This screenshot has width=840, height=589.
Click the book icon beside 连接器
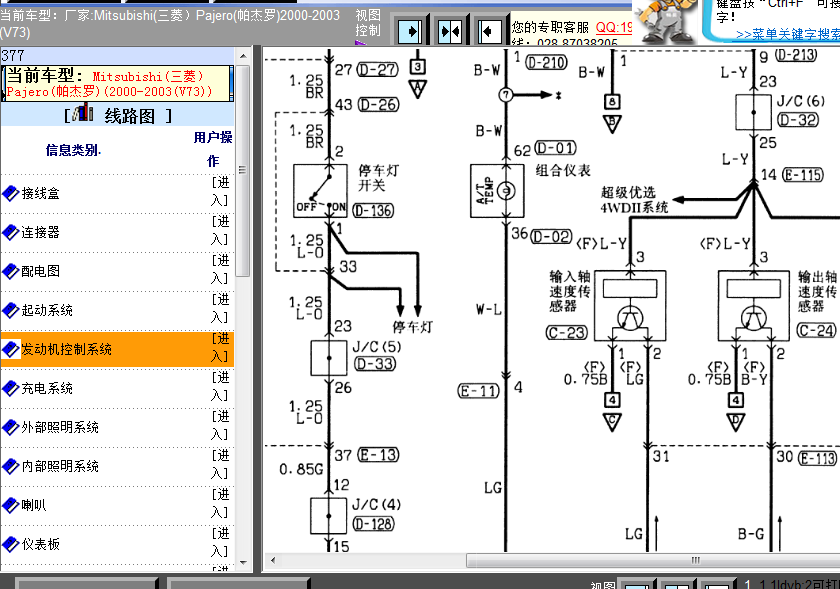[x=10, y=233]
